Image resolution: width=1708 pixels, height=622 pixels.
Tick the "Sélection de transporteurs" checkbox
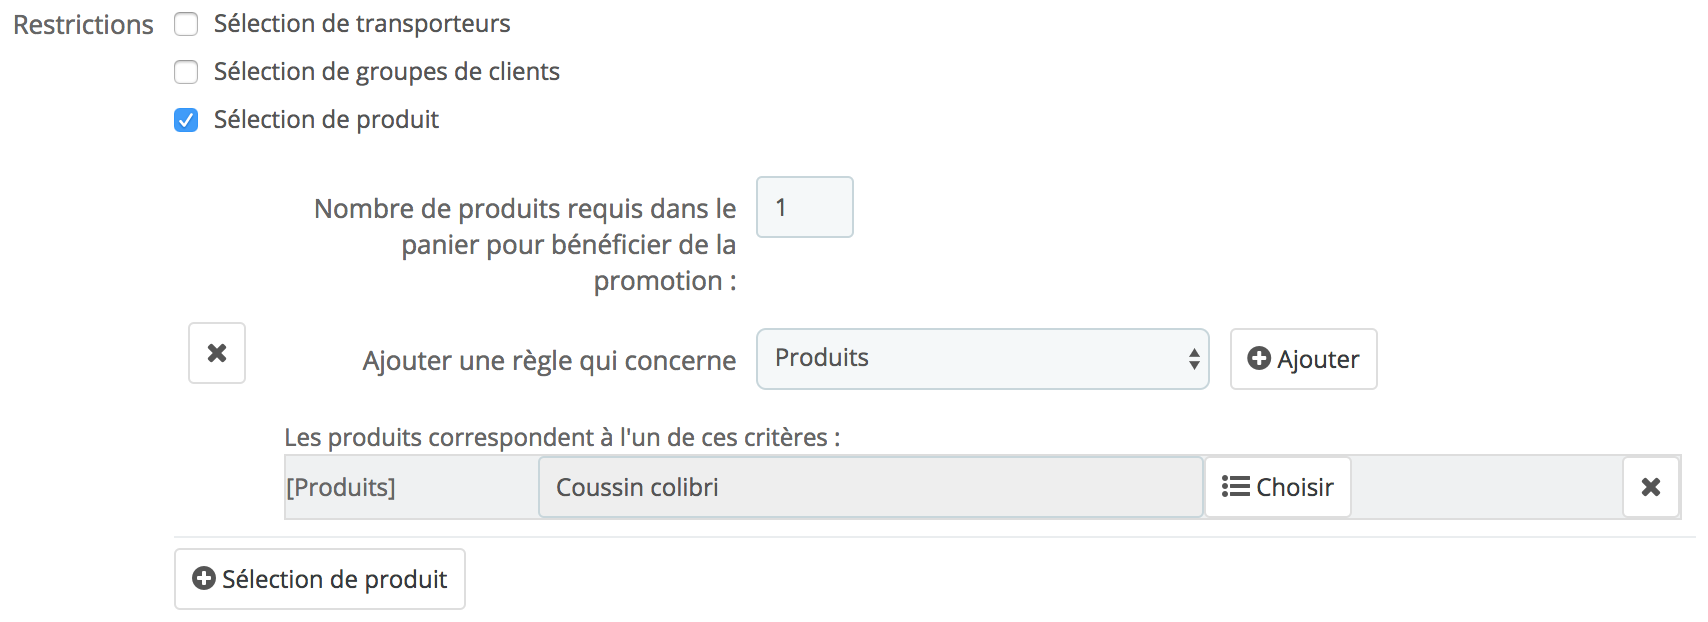click(186, 24)
